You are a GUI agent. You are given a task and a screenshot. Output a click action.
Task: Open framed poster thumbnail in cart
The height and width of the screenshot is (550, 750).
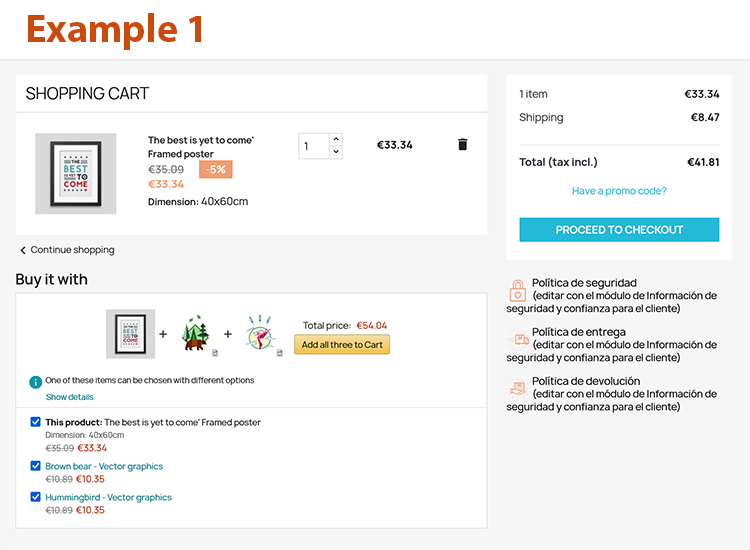tap(76, 173)
